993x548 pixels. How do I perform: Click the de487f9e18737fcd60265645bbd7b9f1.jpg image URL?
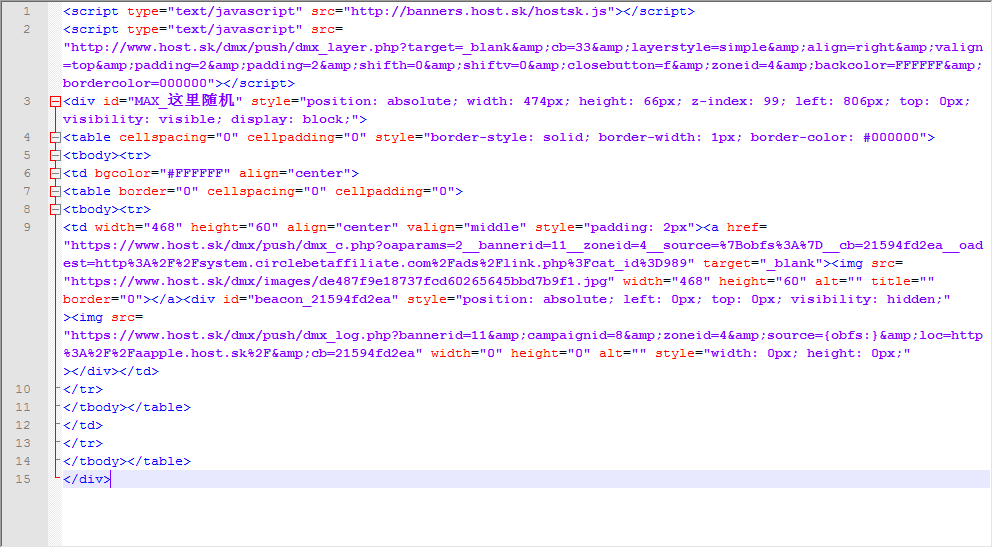[339, 281]
